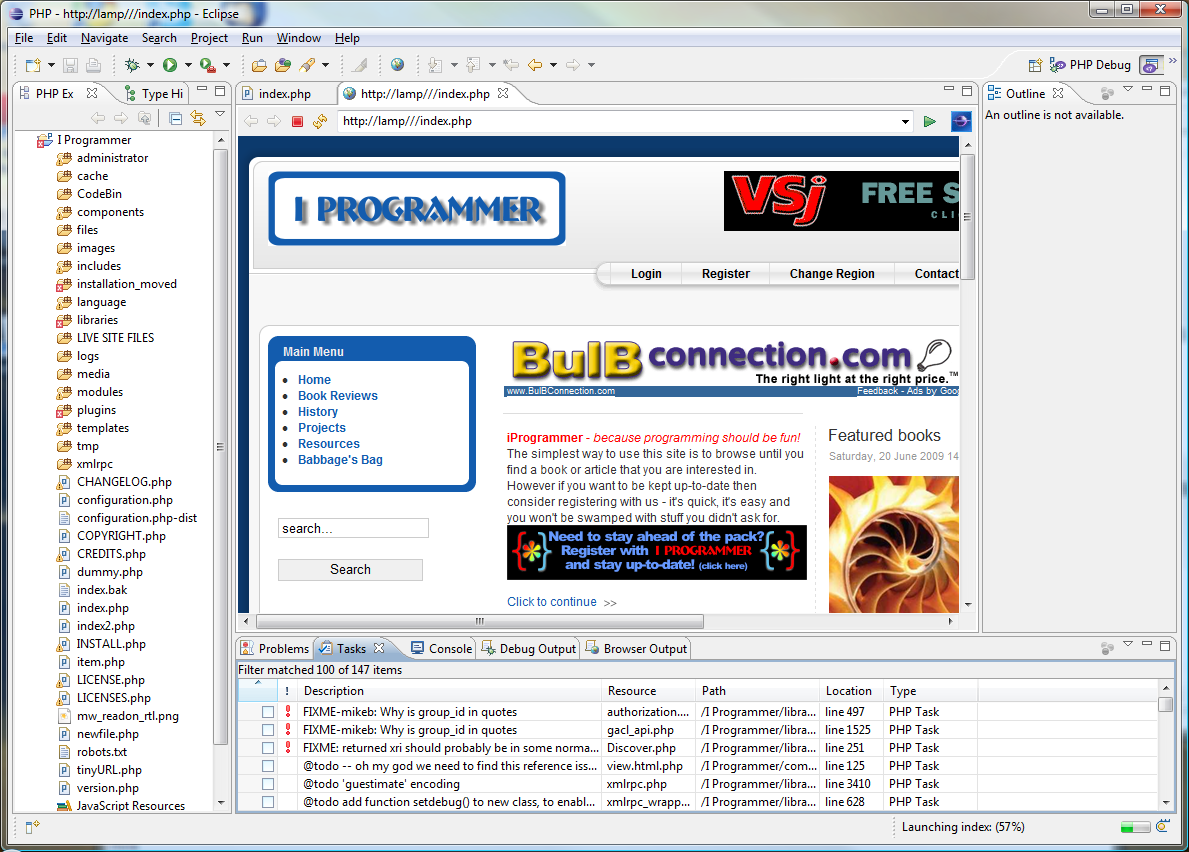Click the Eclipse browser throbber icon
This screenshot has width=1189, height=852.
[x=961, y=121]
